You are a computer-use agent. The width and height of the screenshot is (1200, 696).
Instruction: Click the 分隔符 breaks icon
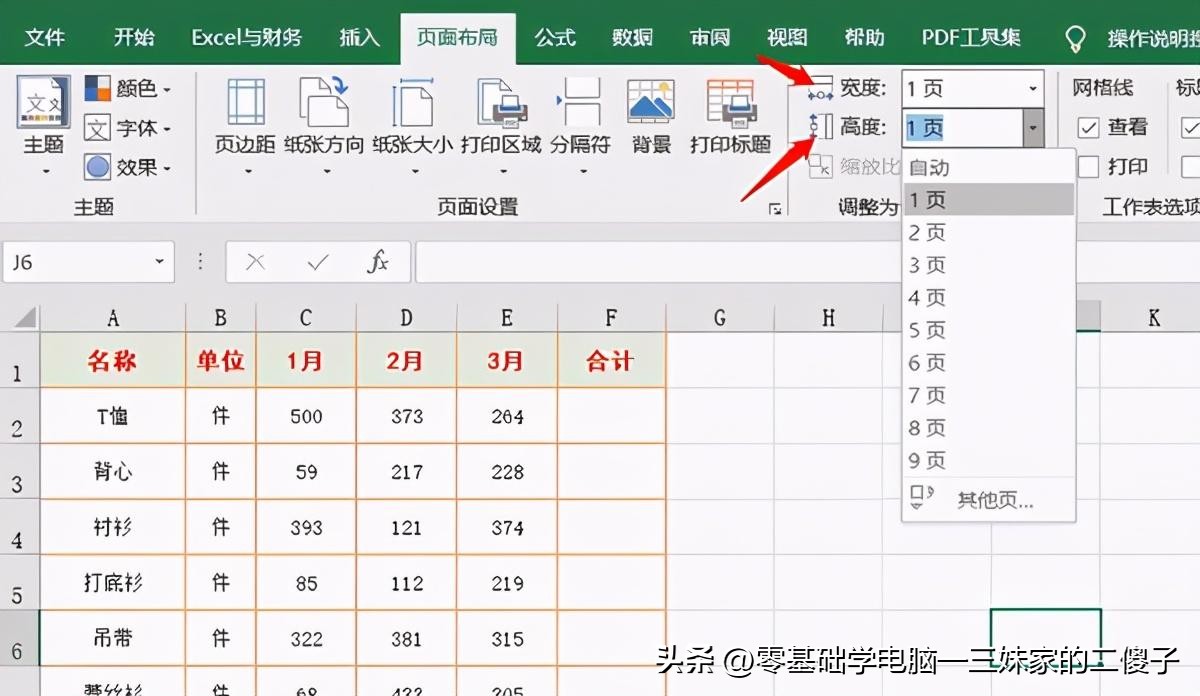point(579,105)
